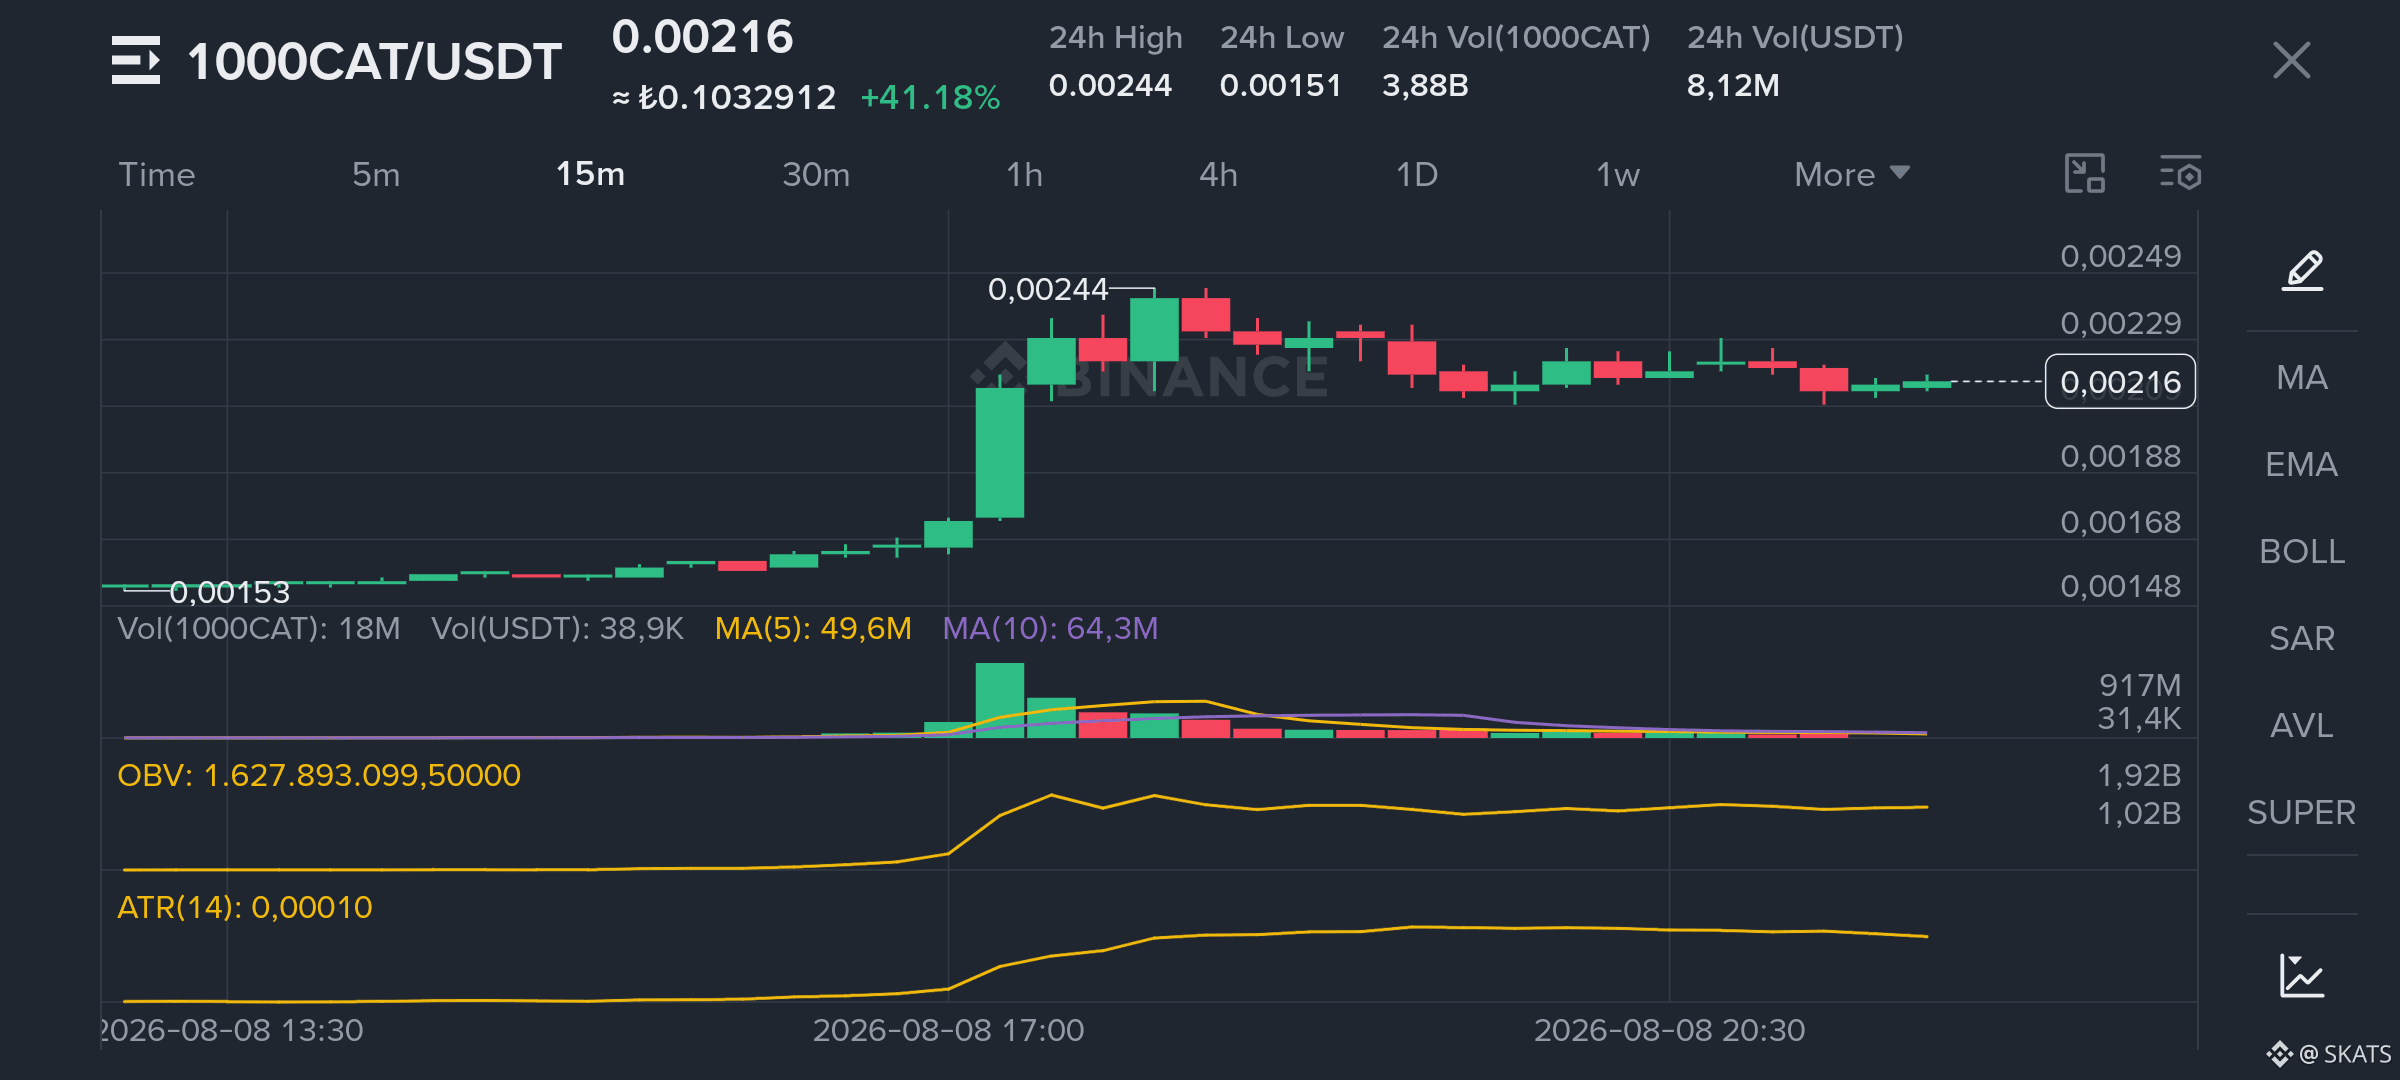Select the 30m timeframe
Screen dimensions: 2400x1080
816,174
